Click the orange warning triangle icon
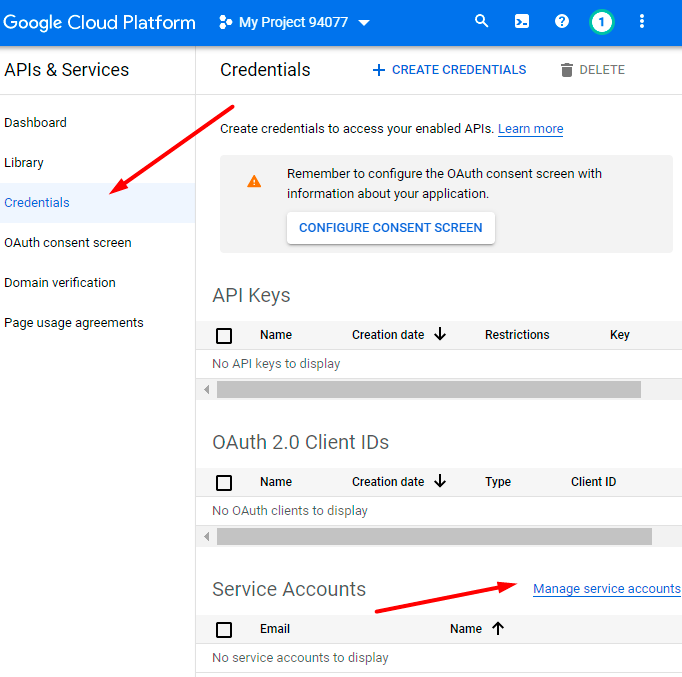682x677 pixels. coord(254,182)
